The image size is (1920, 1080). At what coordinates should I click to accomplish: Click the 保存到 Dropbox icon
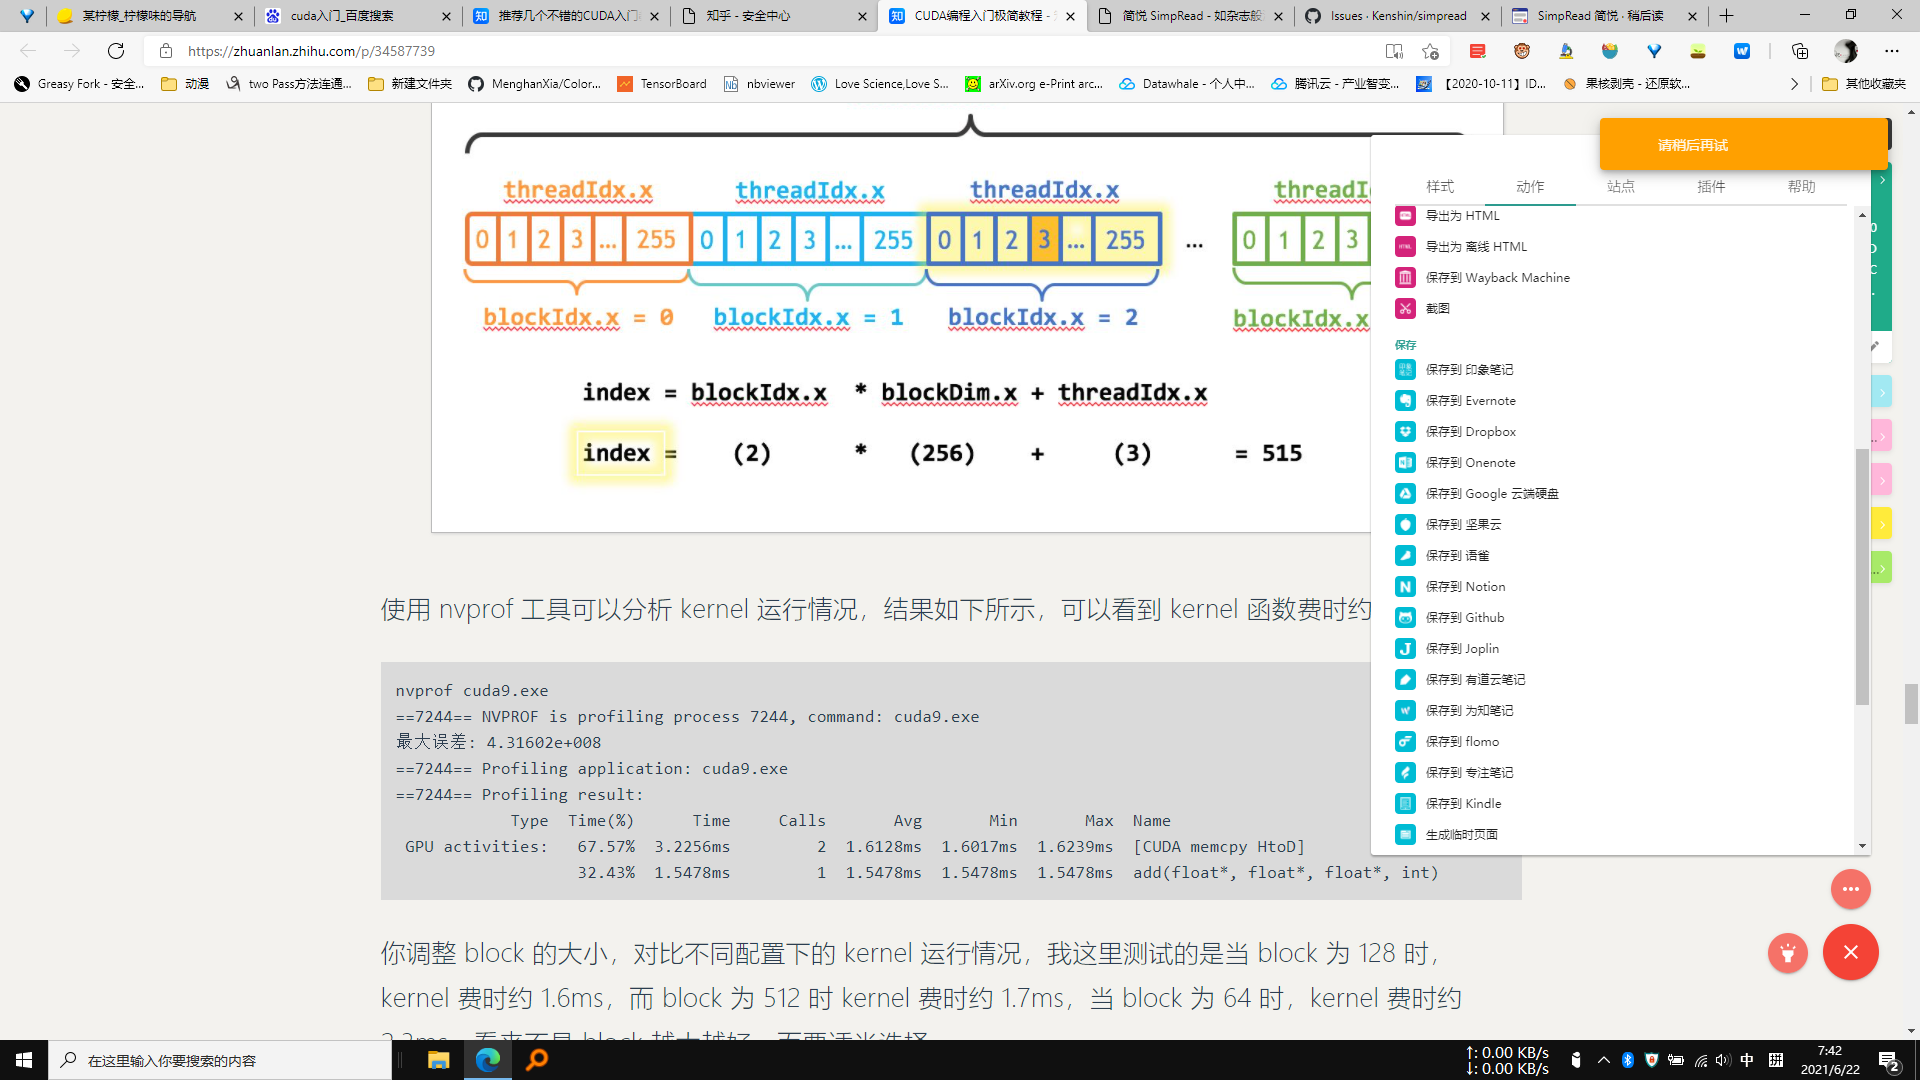pos(1405,432)
